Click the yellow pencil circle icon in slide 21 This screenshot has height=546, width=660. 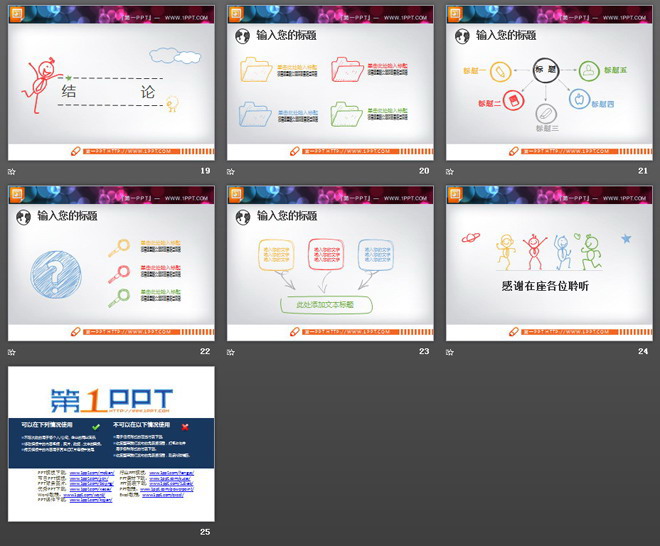point(500,72)
